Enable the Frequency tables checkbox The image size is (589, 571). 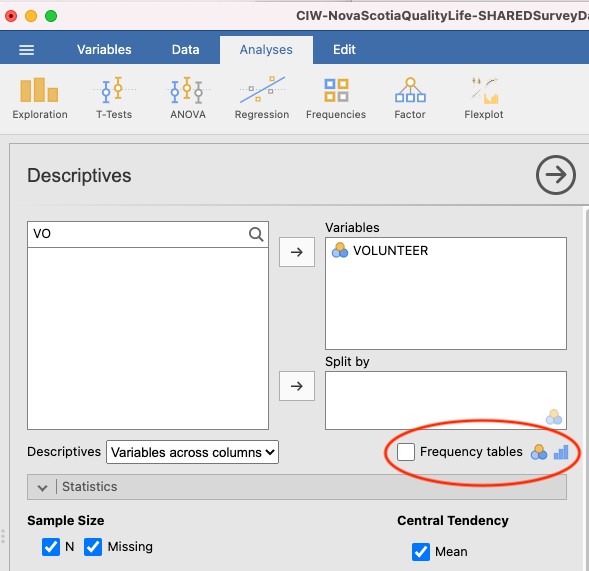pyautogui.click(x=406, y=452)
